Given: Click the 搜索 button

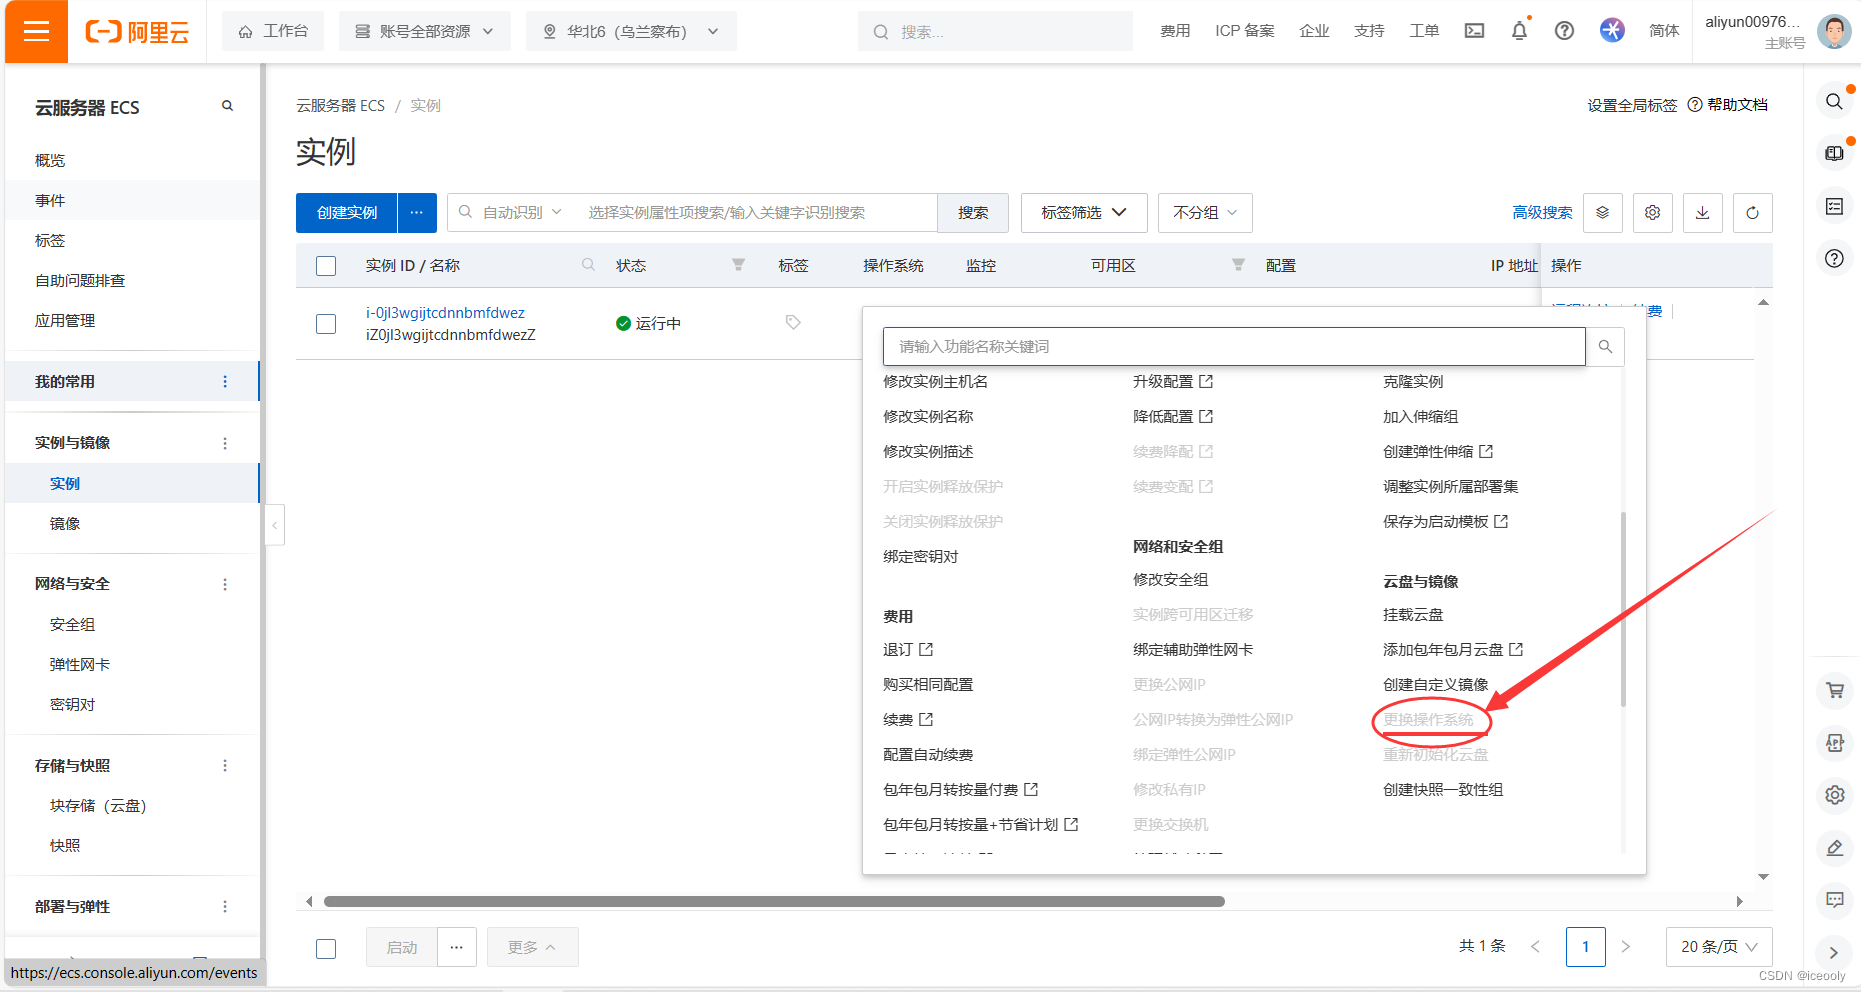Looking at the screenshot, I should click(973, 213).
